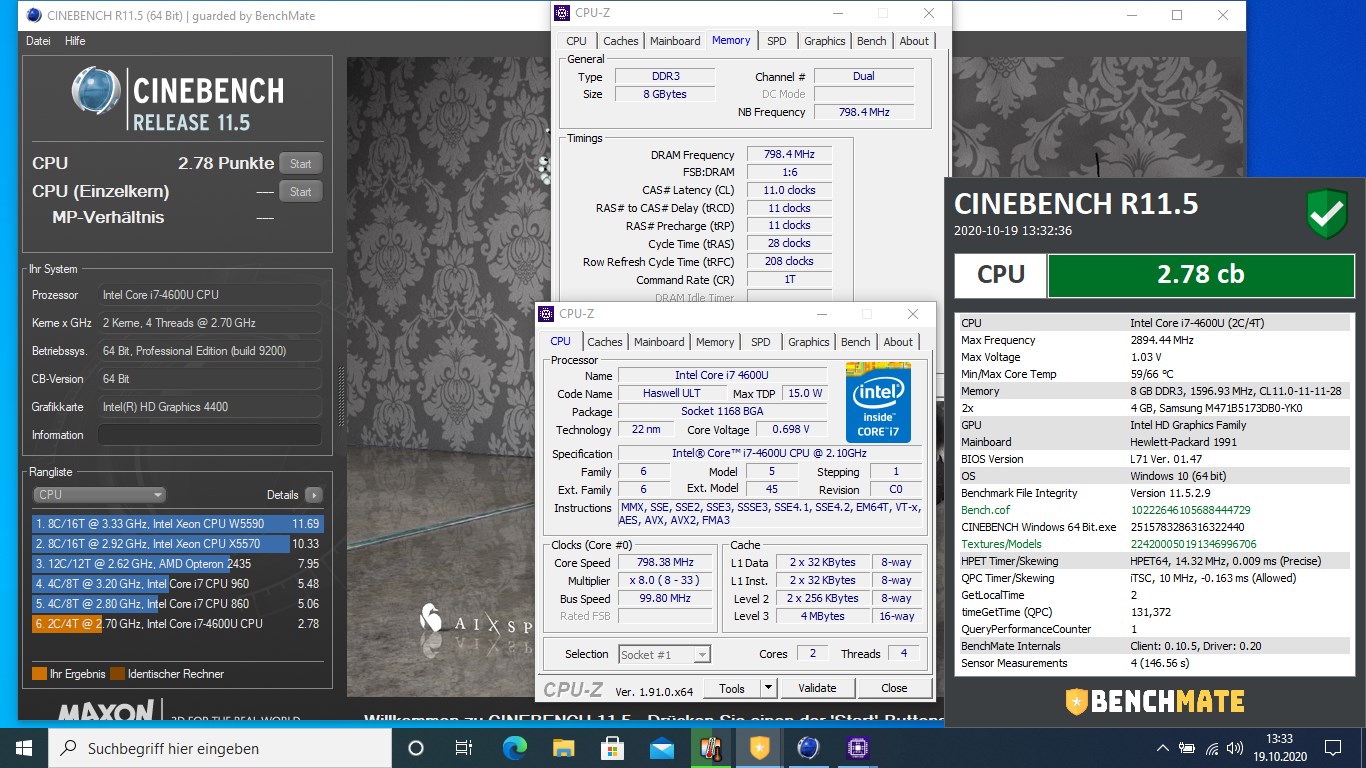Open About tab in Memory CPU-Z window
Image resolution: width=1366 pixels, height=768 pixels.
click(914, 41)
